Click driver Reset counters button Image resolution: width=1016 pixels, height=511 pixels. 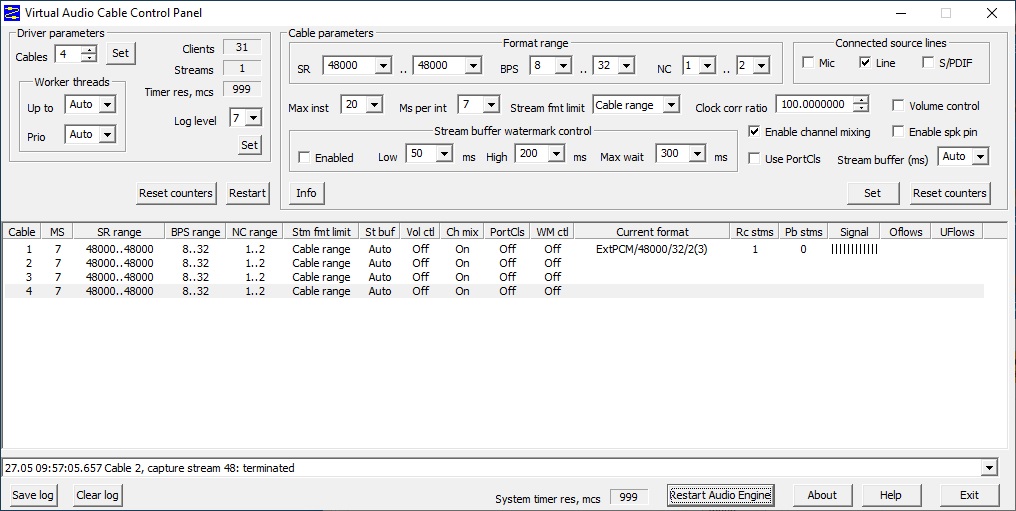176,193
